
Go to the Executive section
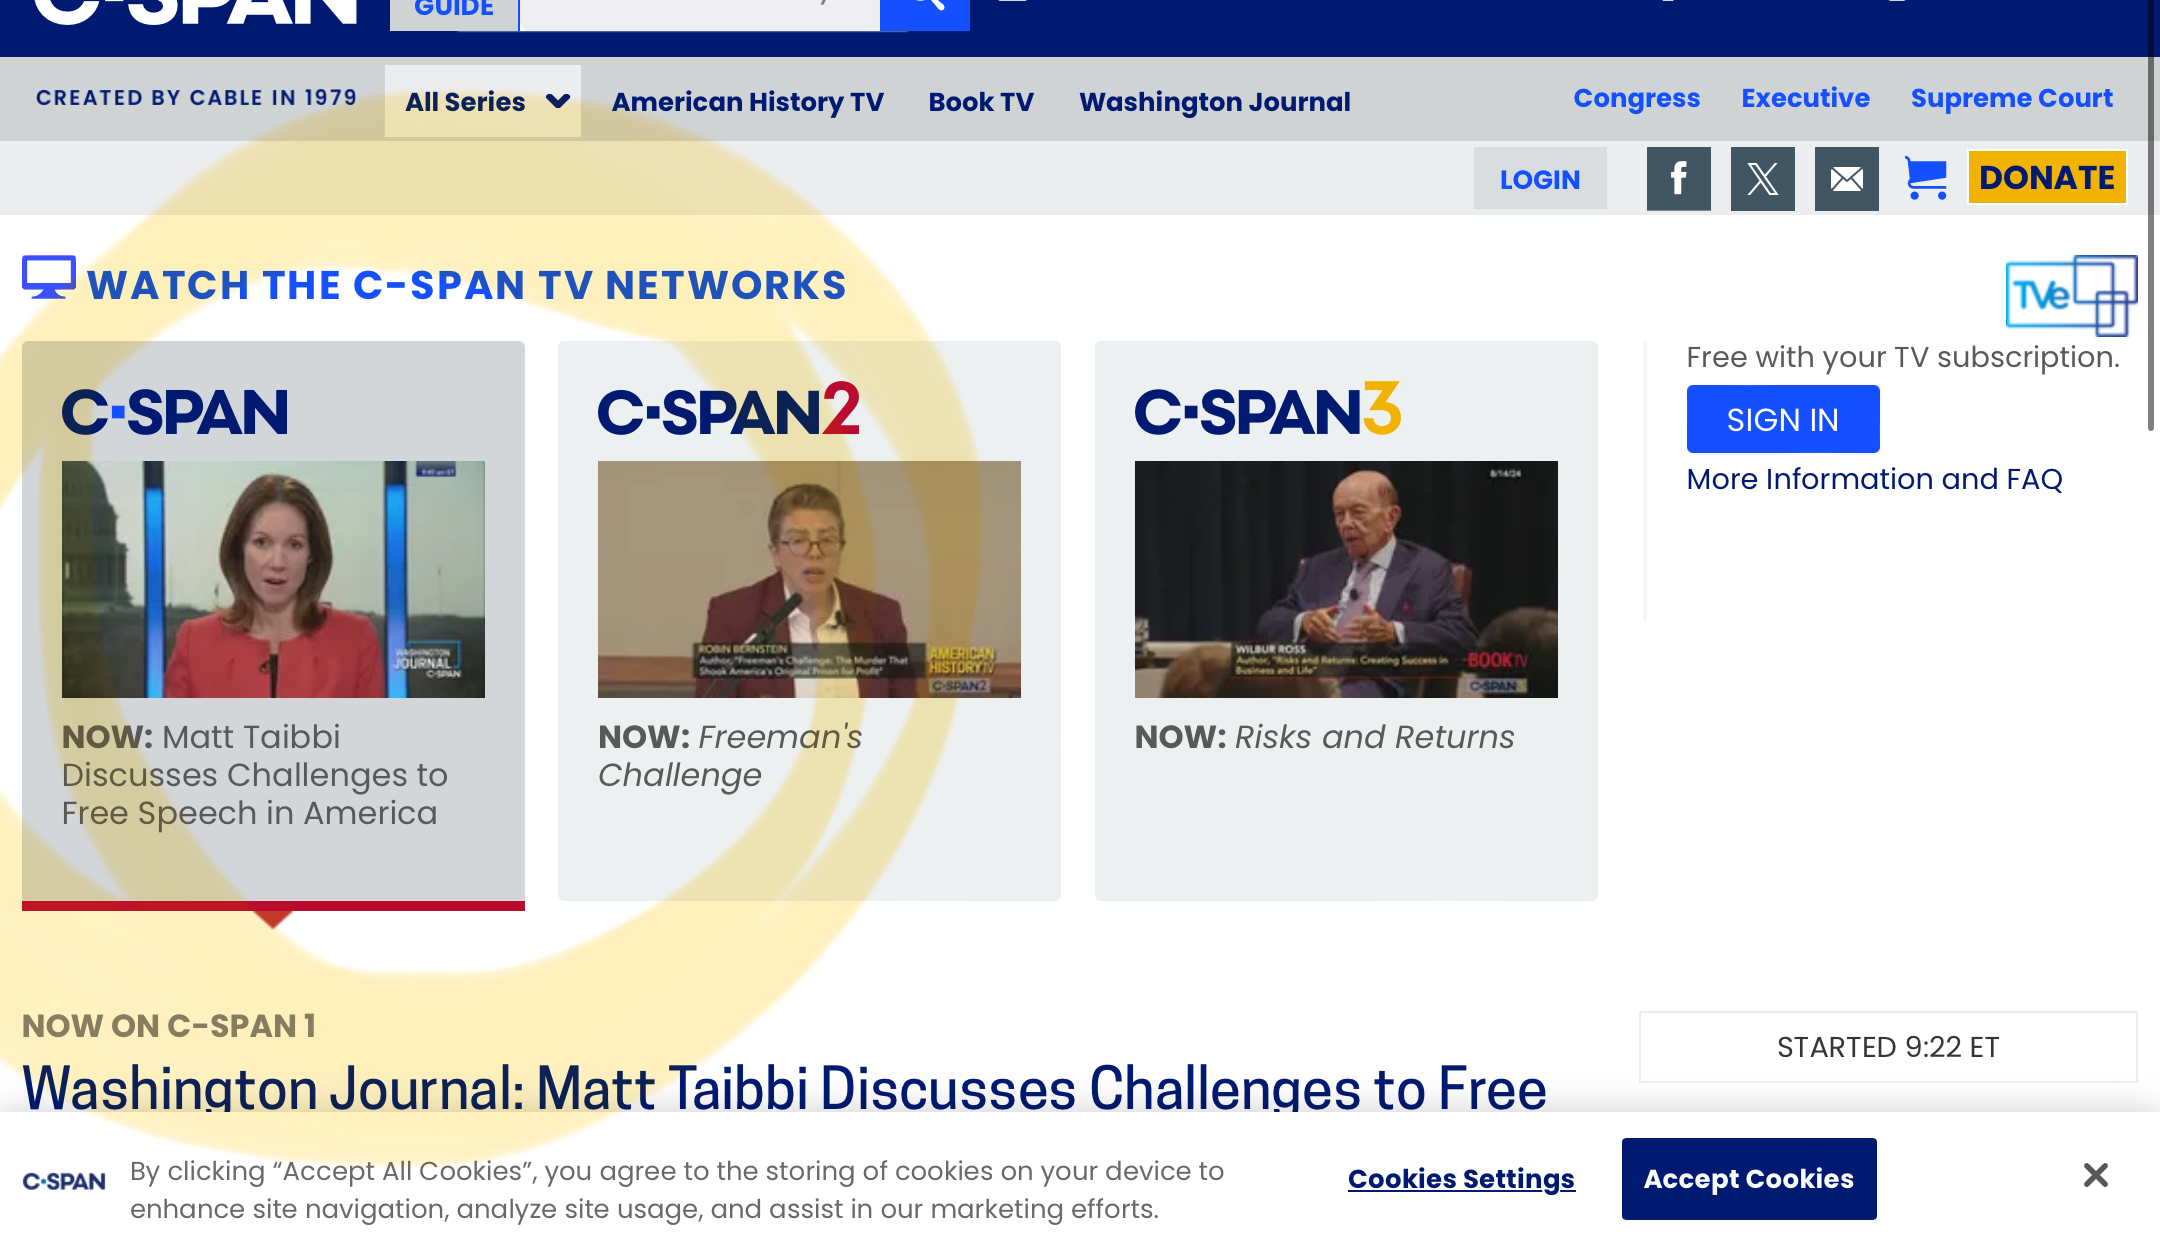pos(1806,98)
